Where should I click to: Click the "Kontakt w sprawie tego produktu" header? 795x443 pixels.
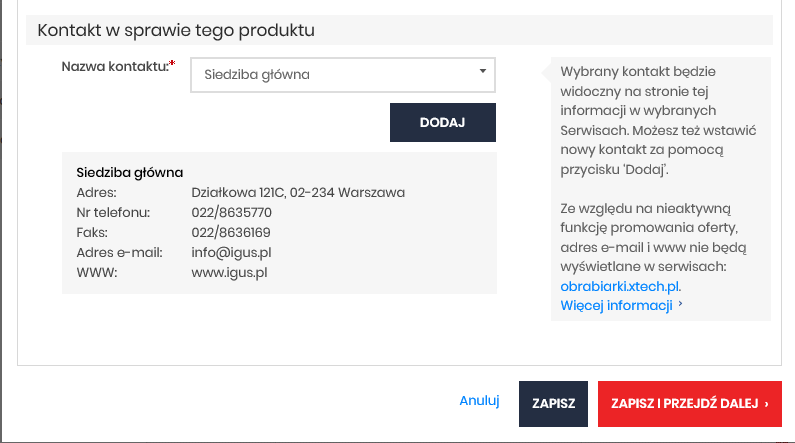[x=176, y=30]
